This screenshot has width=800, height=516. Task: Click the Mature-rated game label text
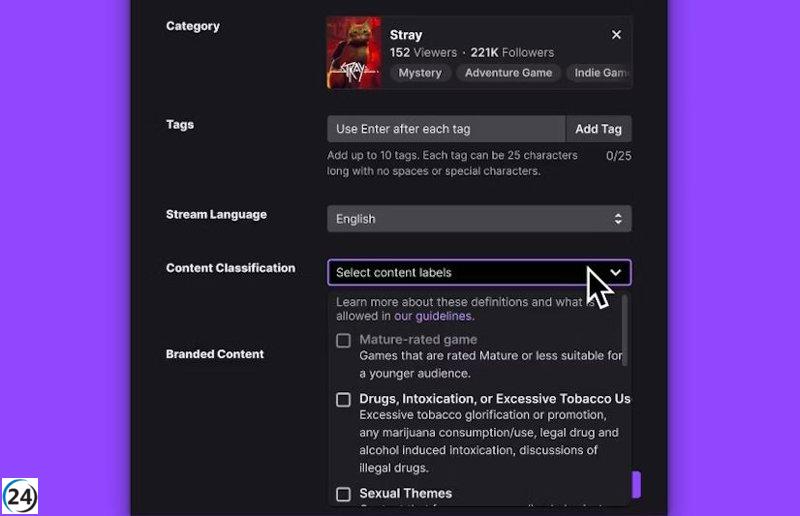click(418, 340)
